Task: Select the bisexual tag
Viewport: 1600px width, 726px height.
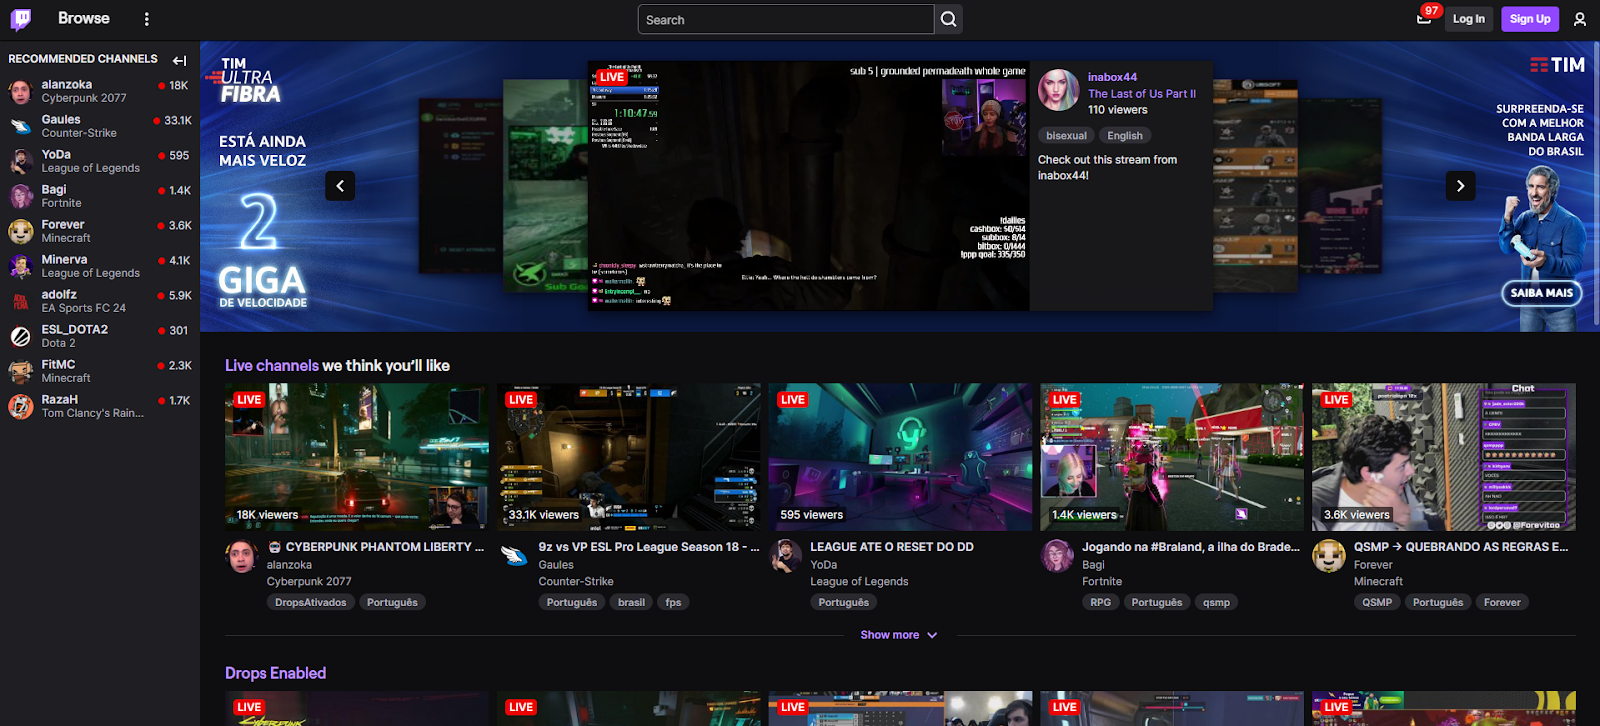Action: [1066, 136]
